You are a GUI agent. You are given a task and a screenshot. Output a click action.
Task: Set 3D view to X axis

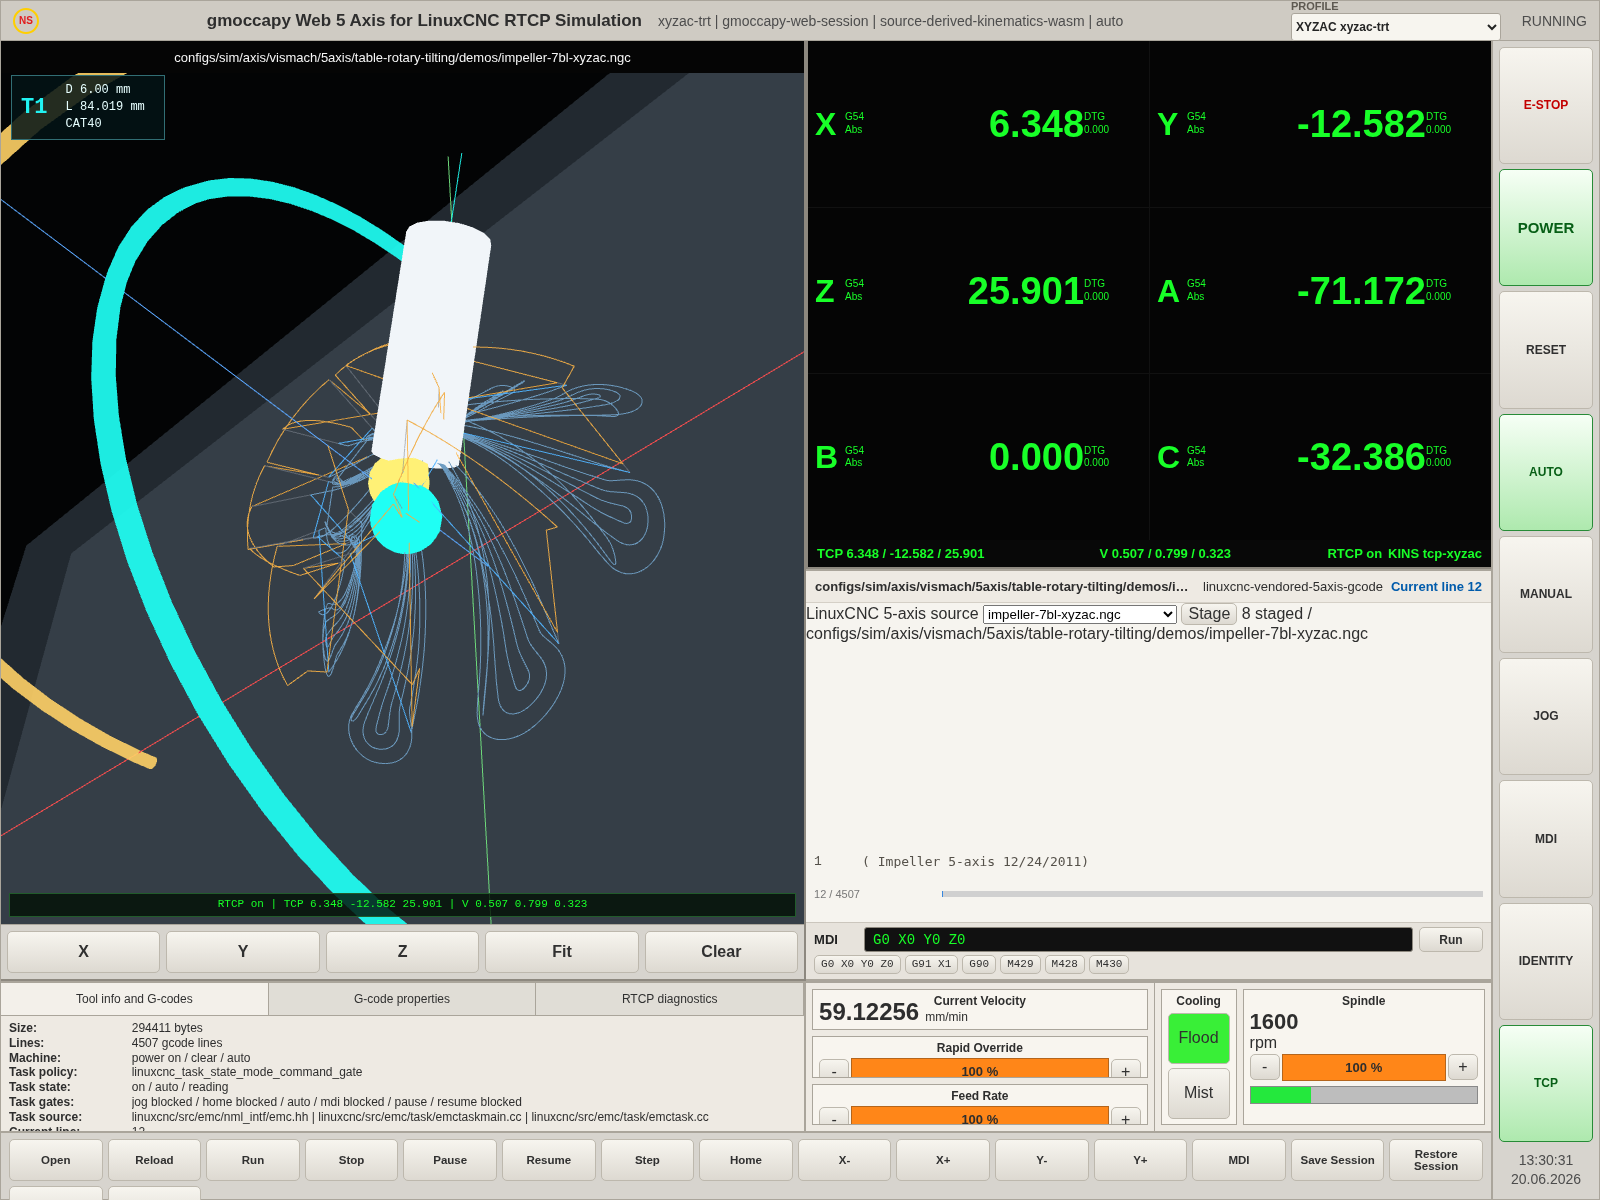pyautogui.click(x=83, y=952)
